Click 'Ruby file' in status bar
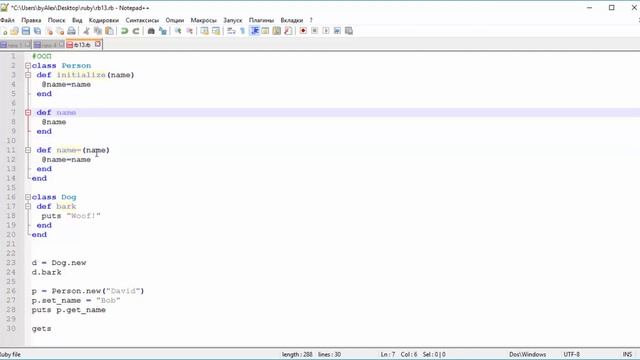The image size is (640, 360). [x=10, y=354]
